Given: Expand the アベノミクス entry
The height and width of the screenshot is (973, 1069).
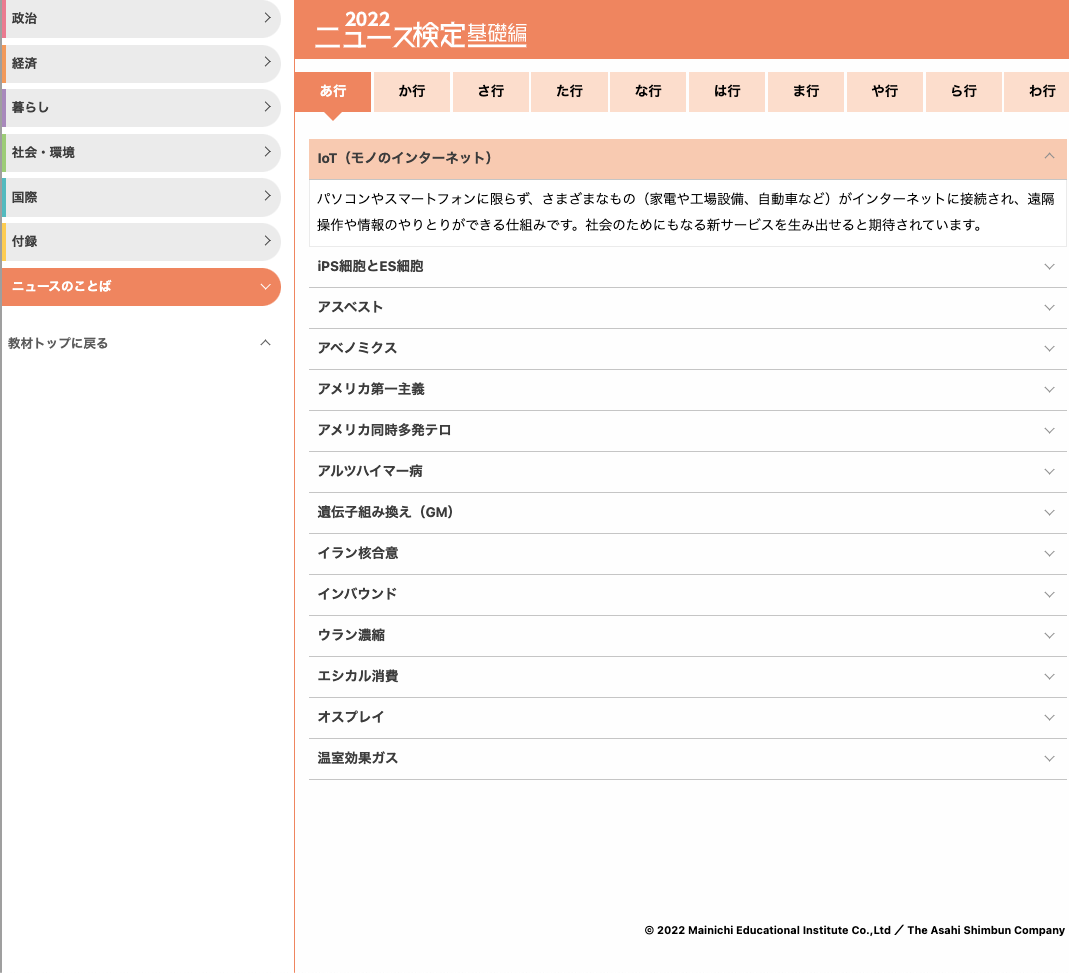Looking at the screenshot, I should (x=688, y=348).
